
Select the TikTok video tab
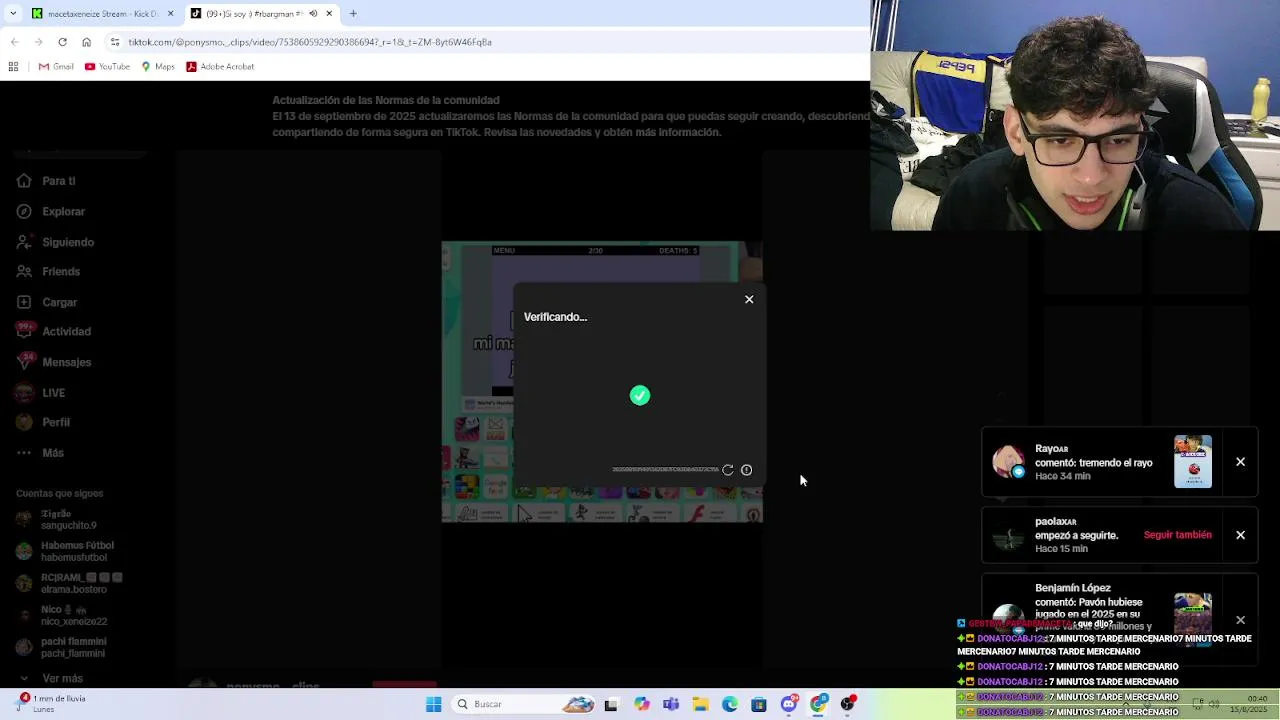262,14
